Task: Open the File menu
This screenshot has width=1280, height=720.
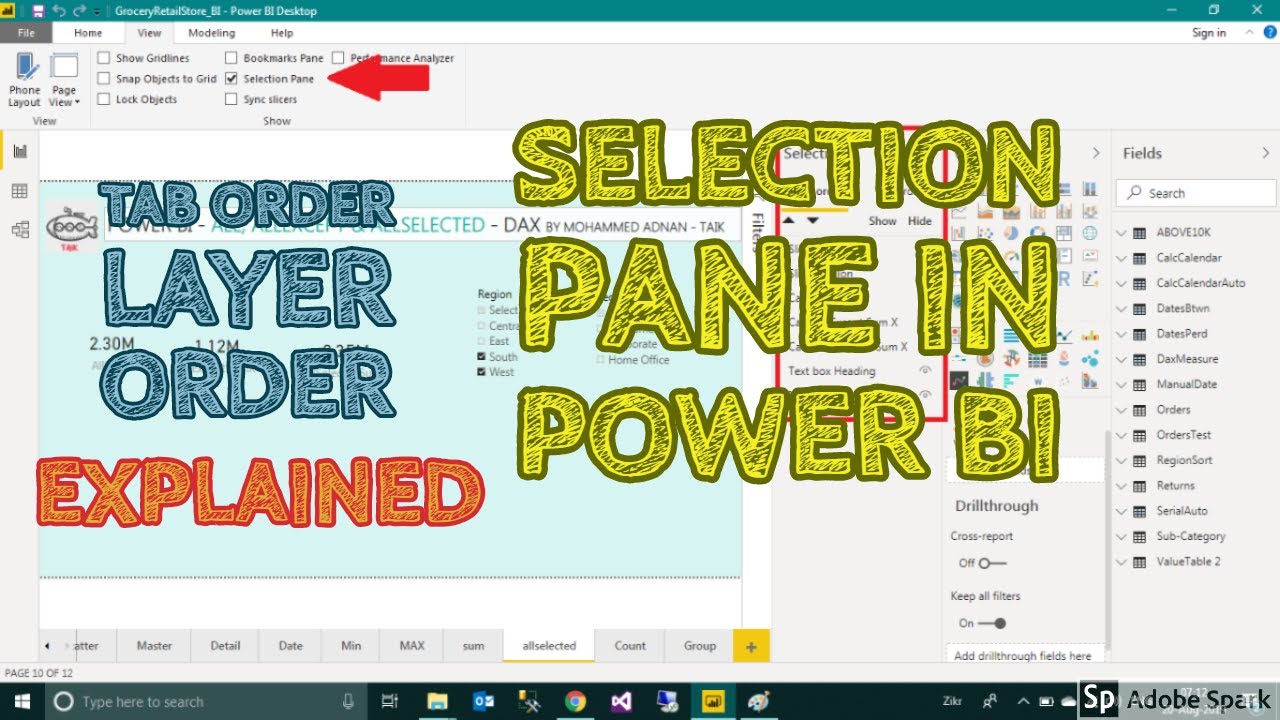Action: point(26,33)
